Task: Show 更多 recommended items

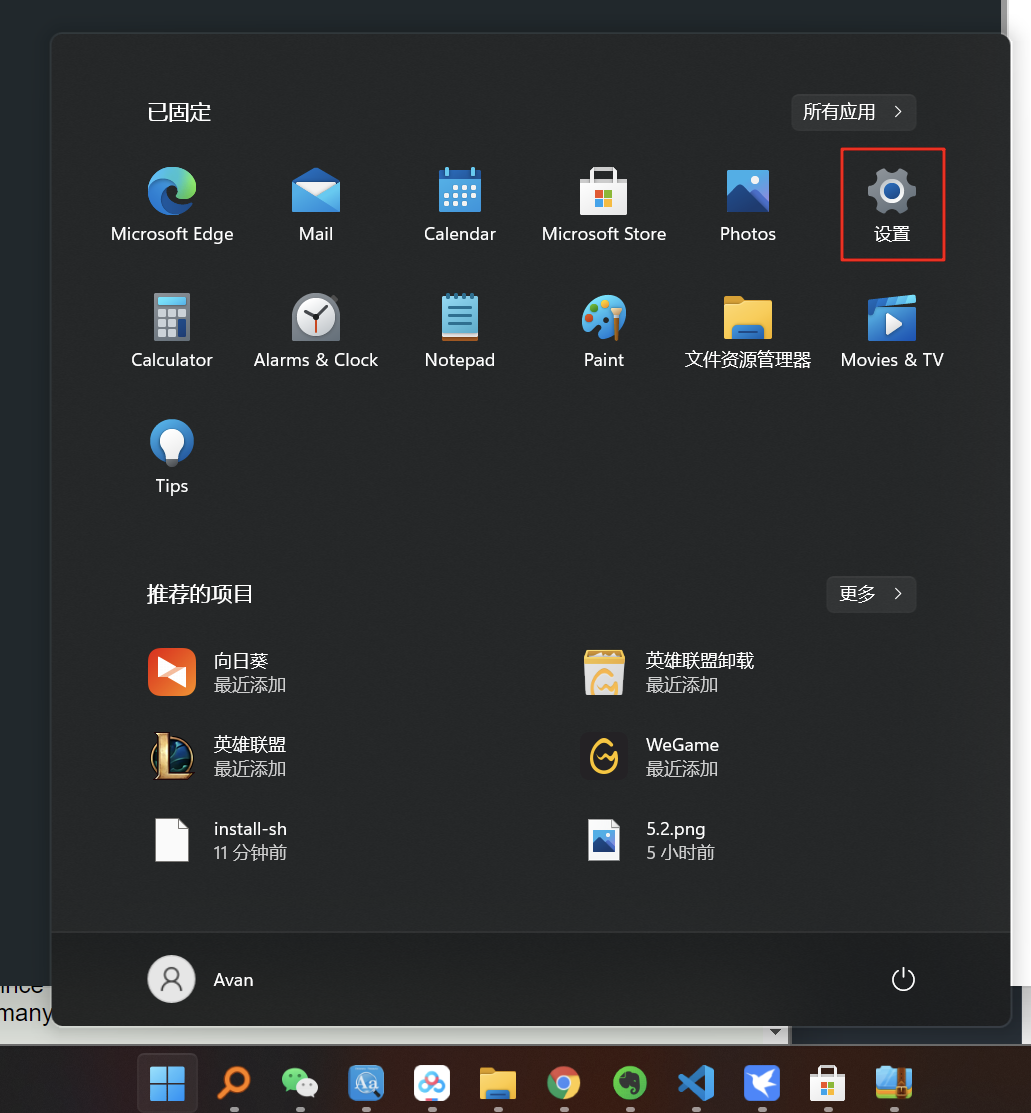Action: (871, 594)
